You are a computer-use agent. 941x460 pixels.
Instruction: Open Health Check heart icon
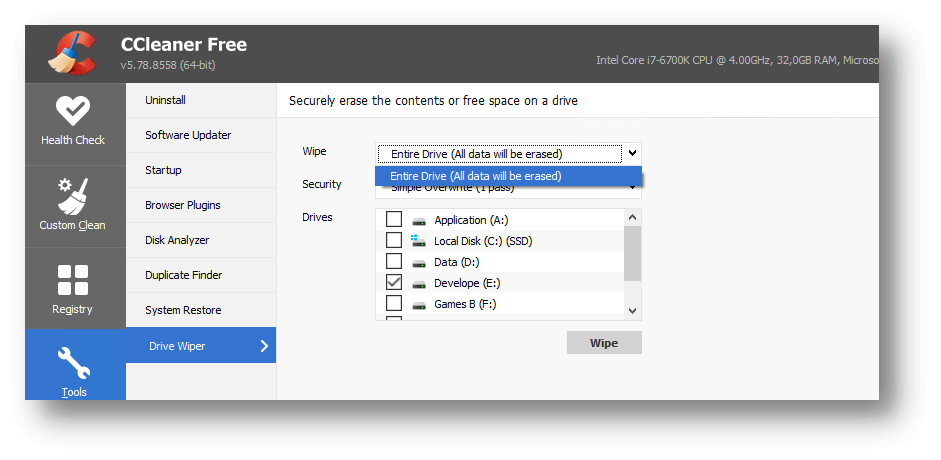point(73,112)
